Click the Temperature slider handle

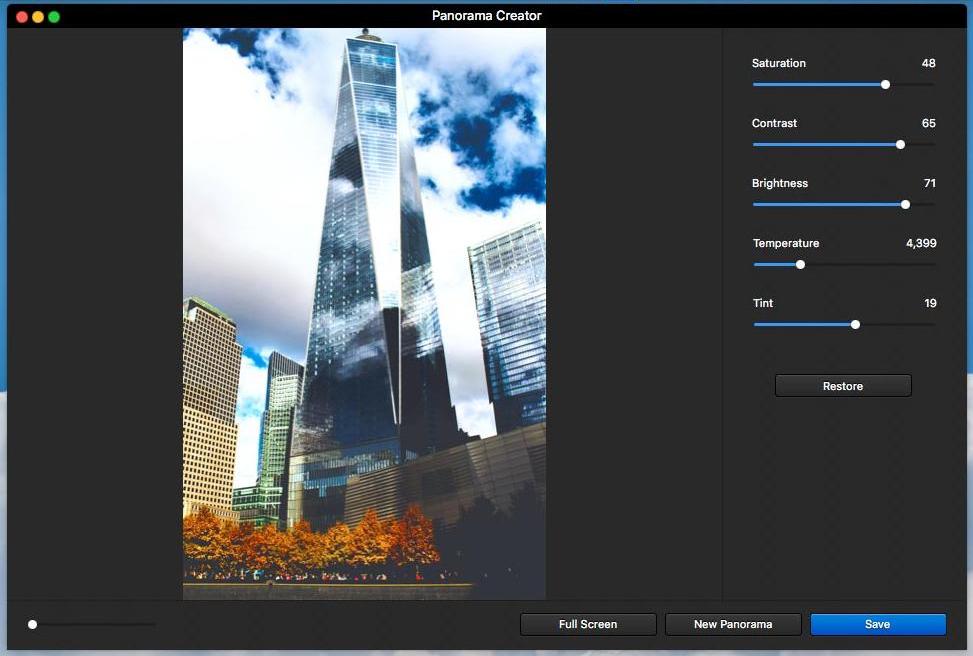click(x=800, y=264)
